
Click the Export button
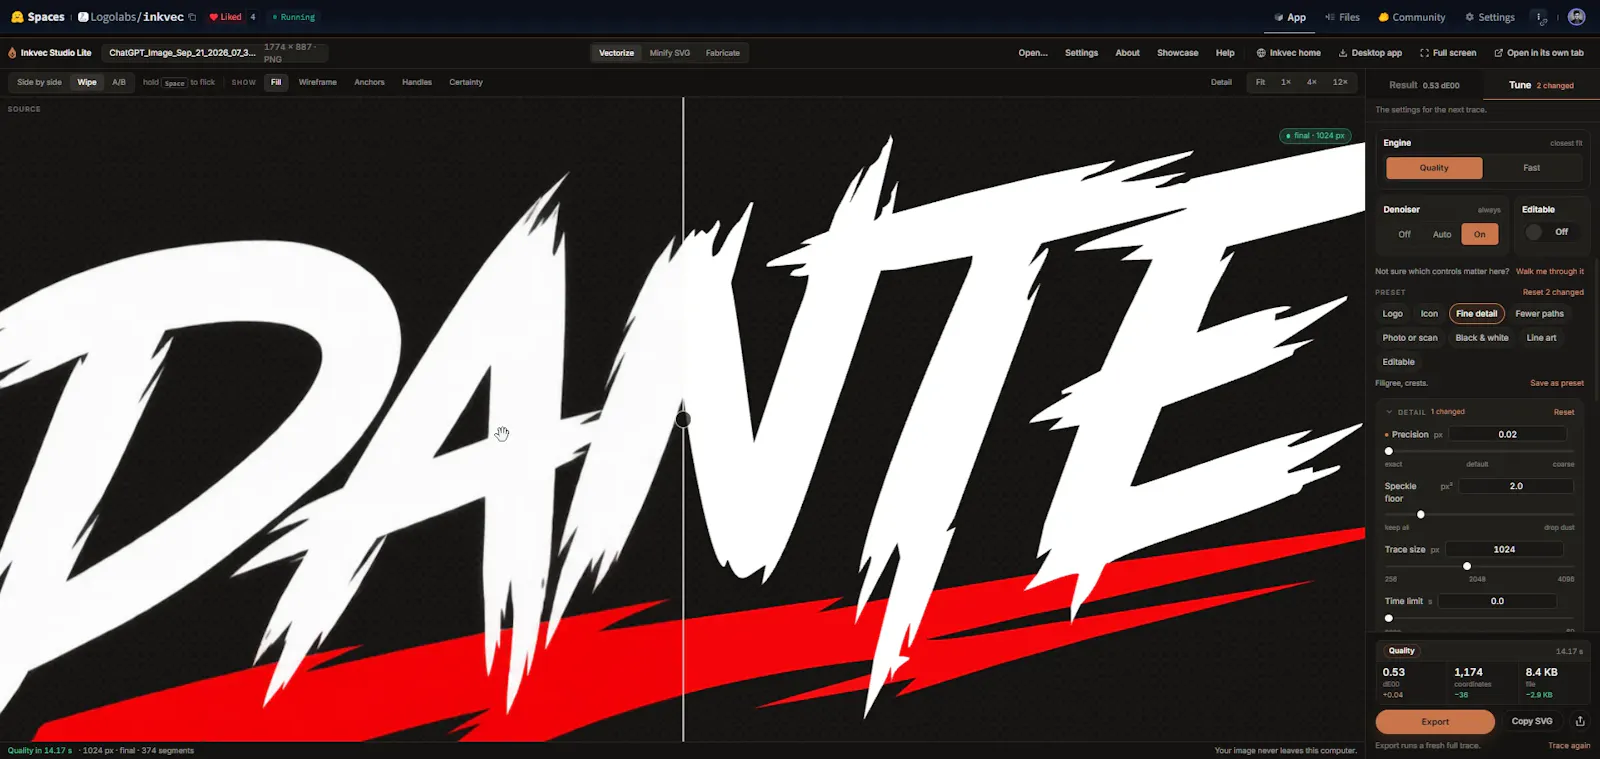[x=1435, y=721]
